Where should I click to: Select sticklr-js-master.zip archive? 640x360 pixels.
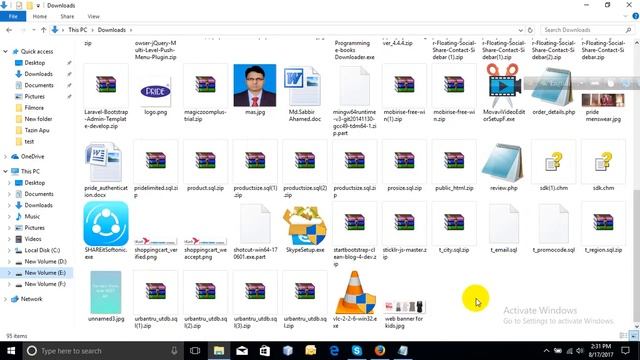click(404, 222)
